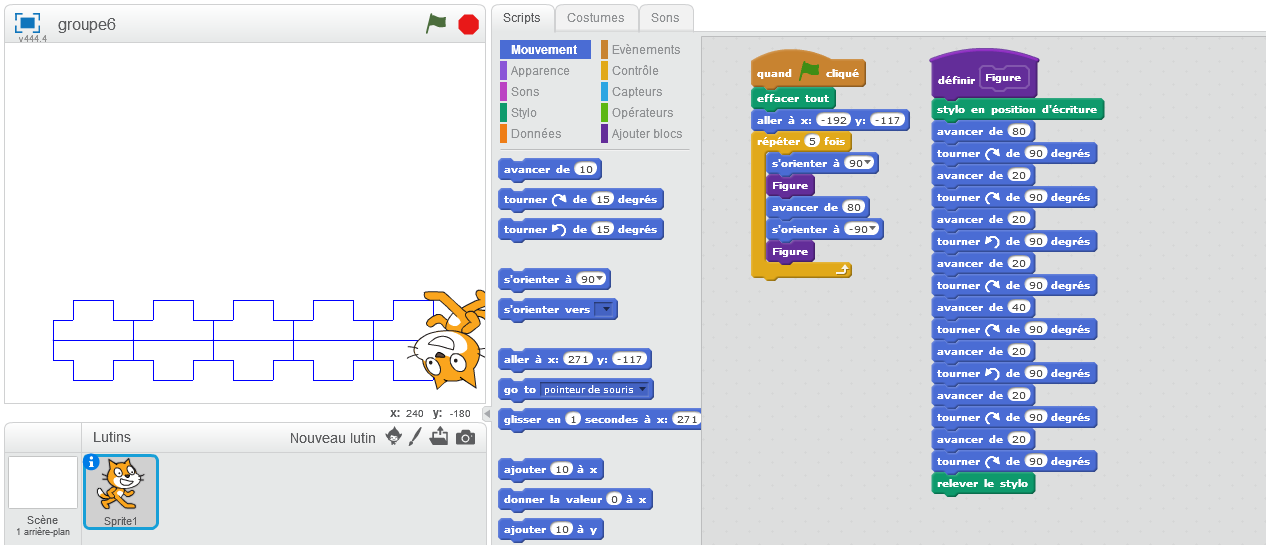Open the Sons tab
The width and height of the screenshot is (1266, 545).
click(665, 17)
